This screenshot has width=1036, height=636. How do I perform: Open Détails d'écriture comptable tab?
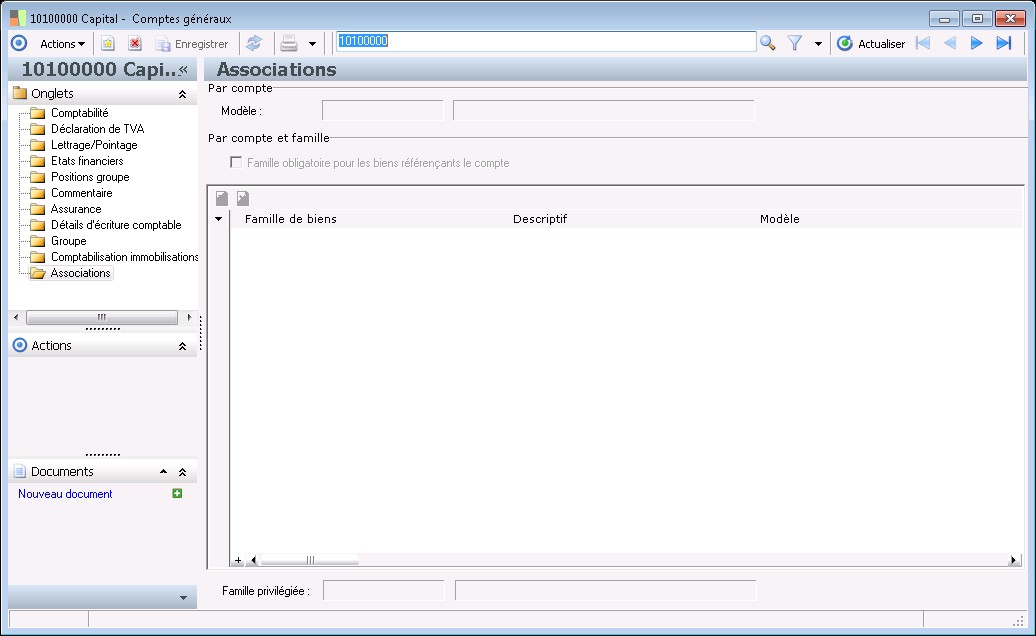116,225
